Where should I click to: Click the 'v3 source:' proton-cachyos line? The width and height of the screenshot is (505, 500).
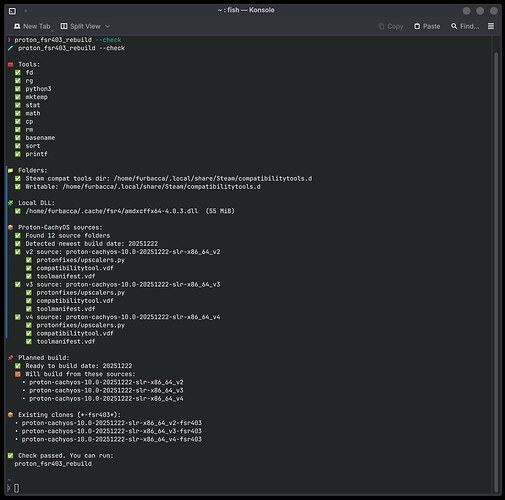(123, 284)
